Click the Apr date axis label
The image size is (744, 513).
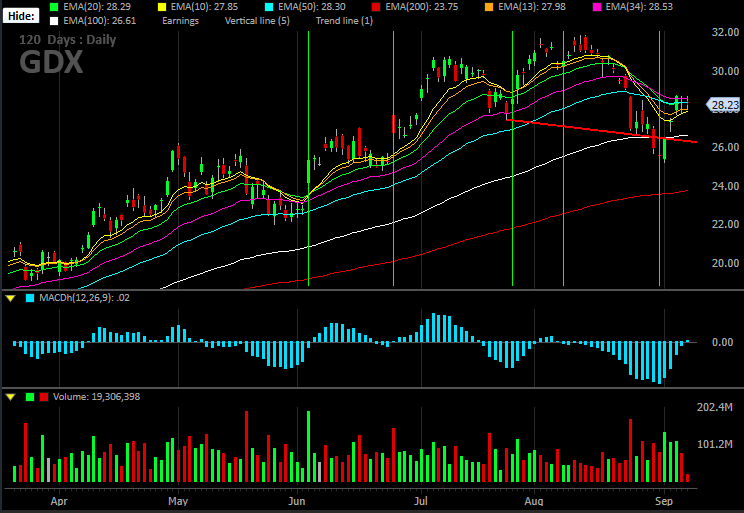(59, 501)
